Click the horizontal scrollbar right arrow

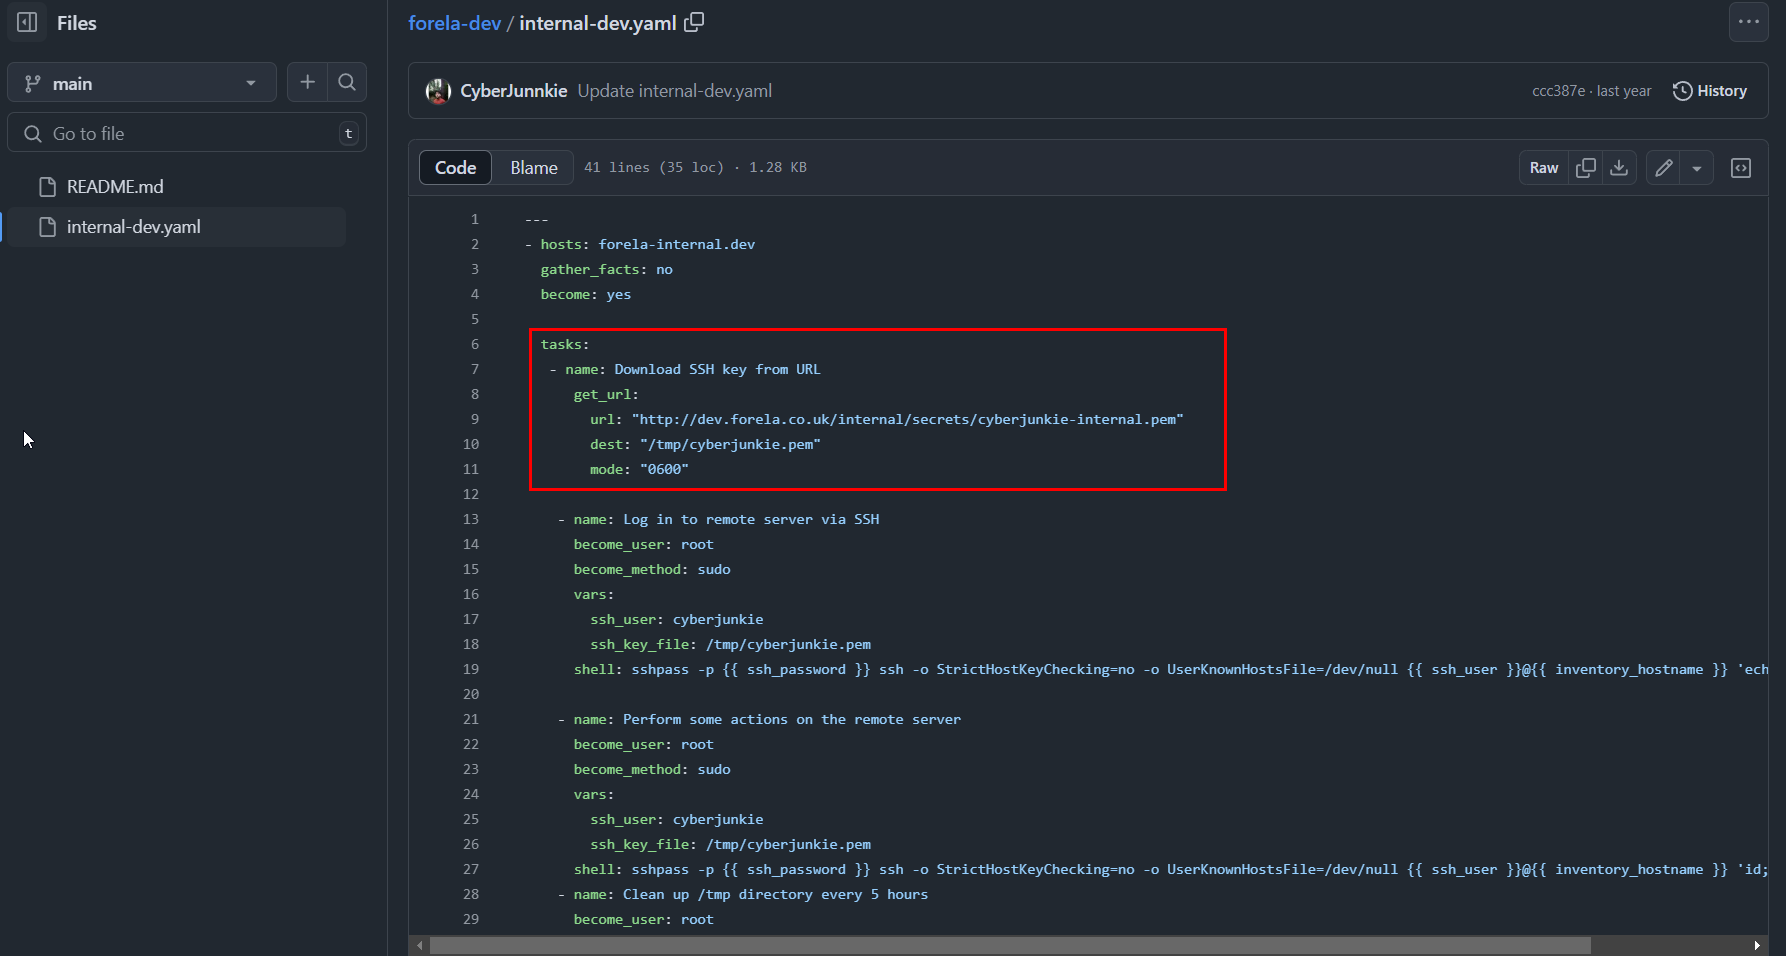pyautogui.click(x=1757, y=945)
